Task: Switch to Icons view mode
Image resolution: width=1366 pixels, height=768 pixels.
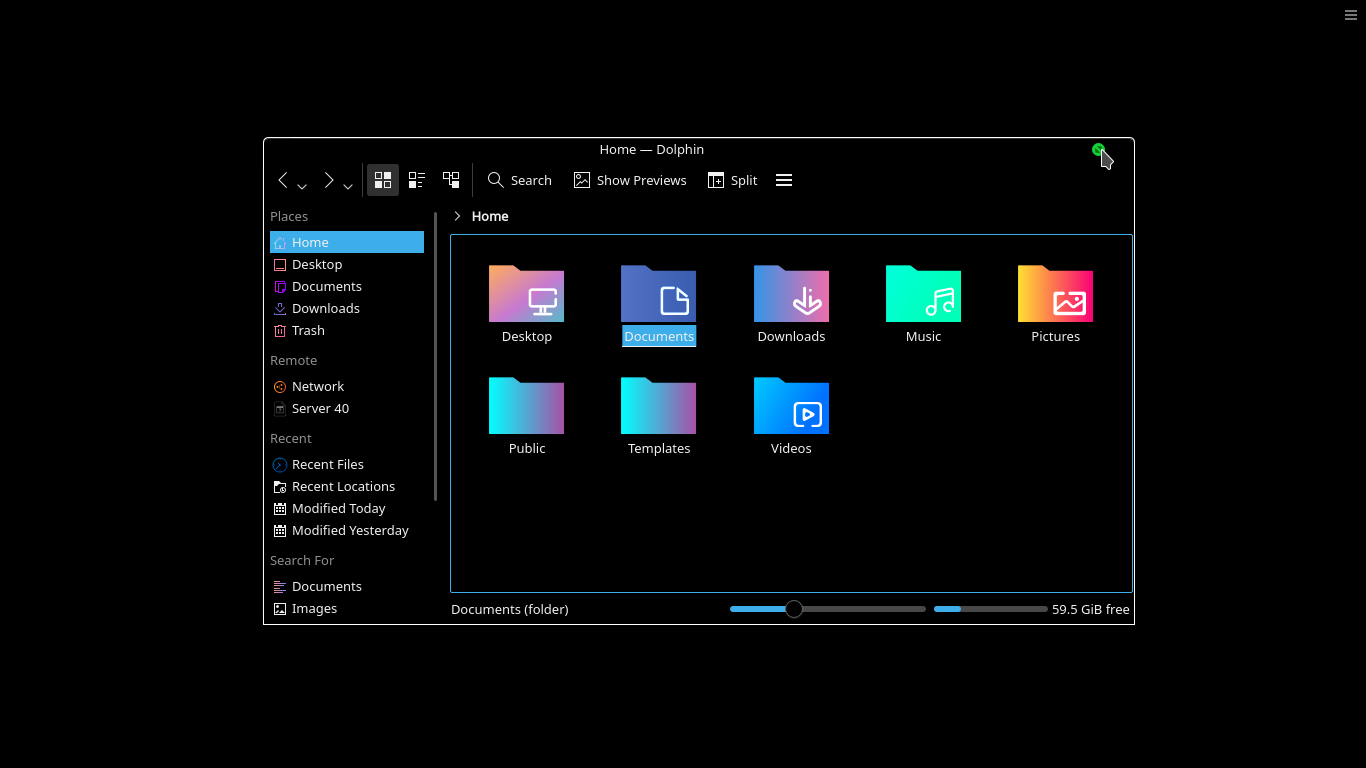Action: (383, 180)
